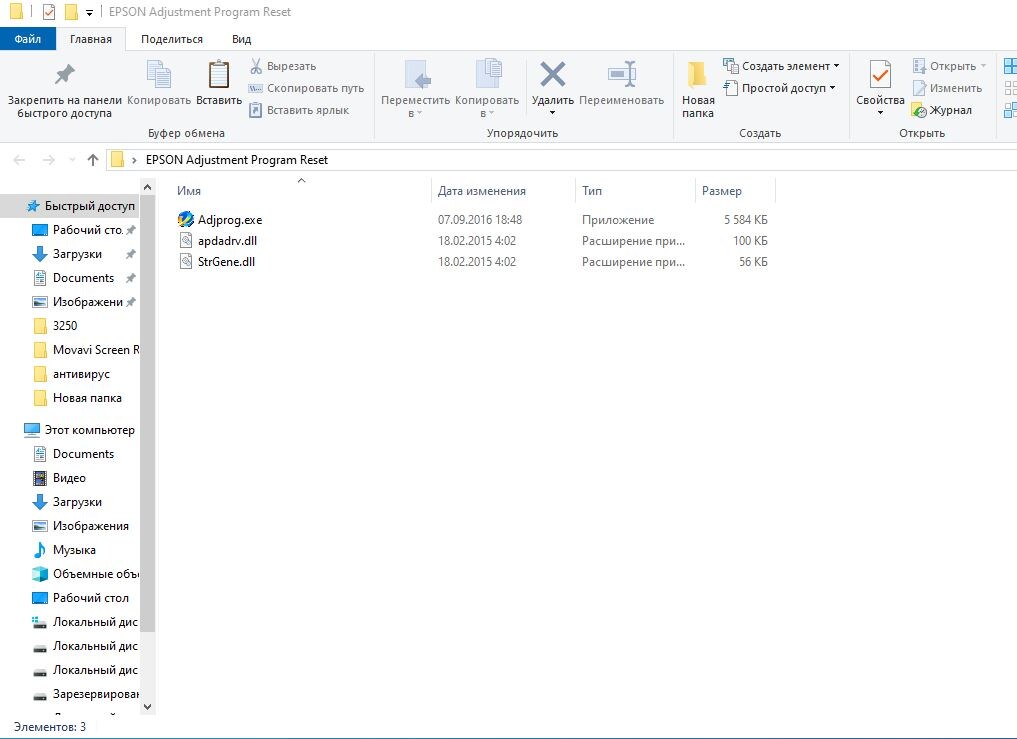Click Вырезать scissors icon
This screenshot has height=739, width=1017.
click(x=256, y=66)
